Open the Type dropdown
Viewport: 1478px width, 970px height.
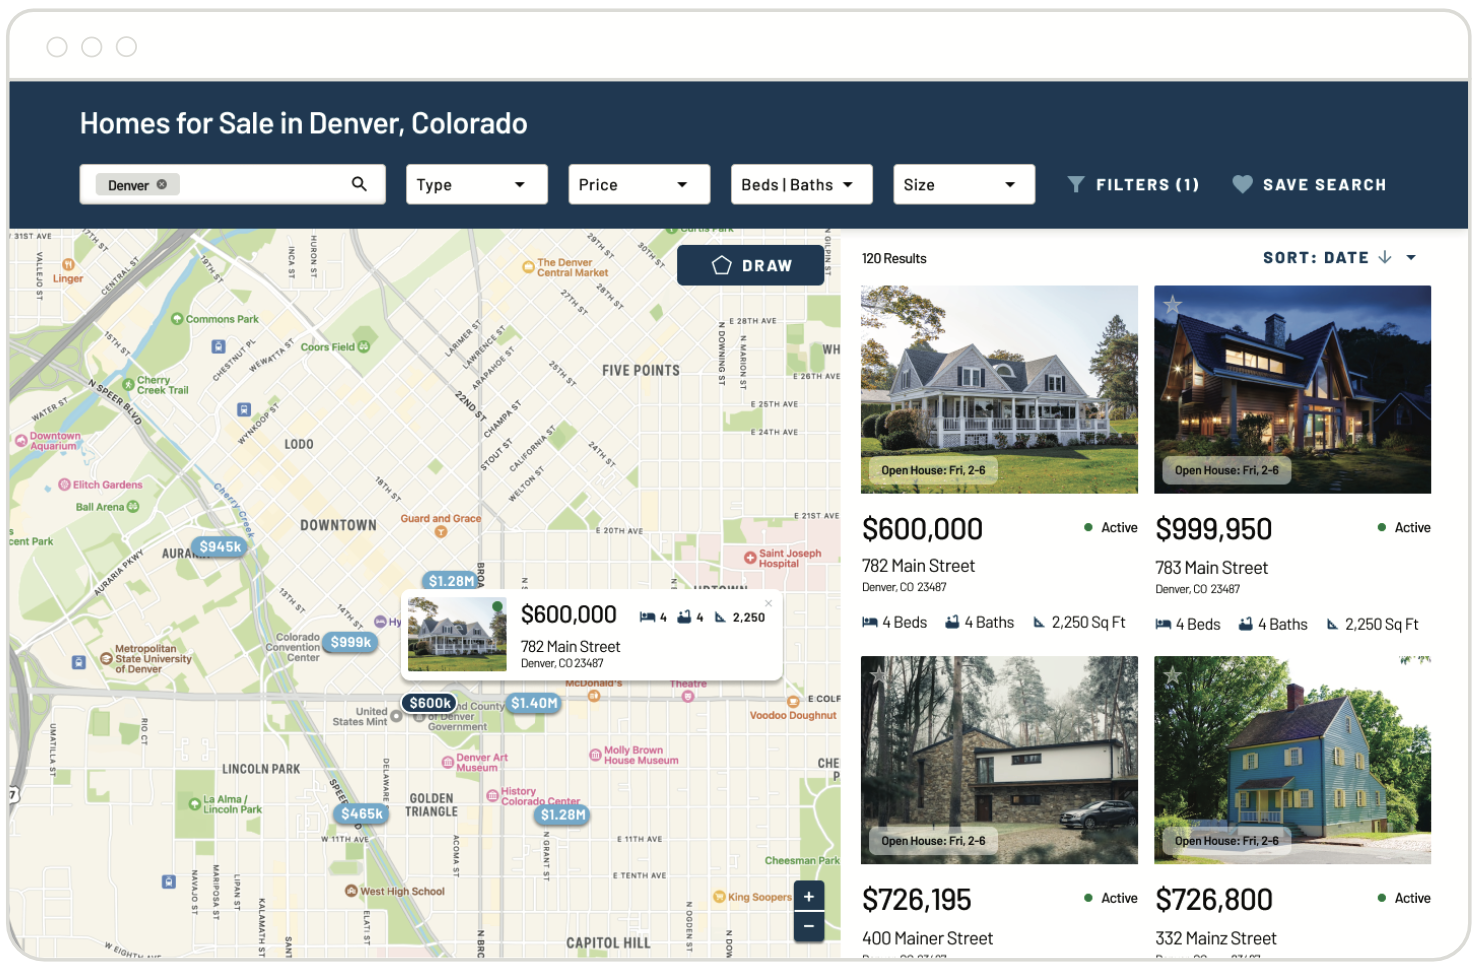coord(476,184)
